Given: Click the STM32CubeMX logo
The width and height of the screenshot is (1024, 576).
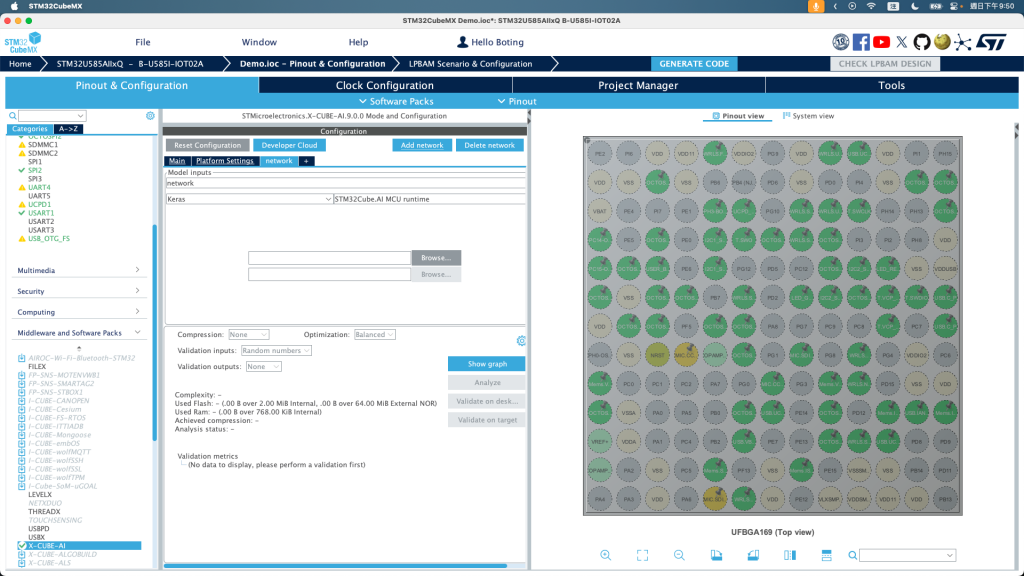Looking at the screenshot, I should coord(23,43).
